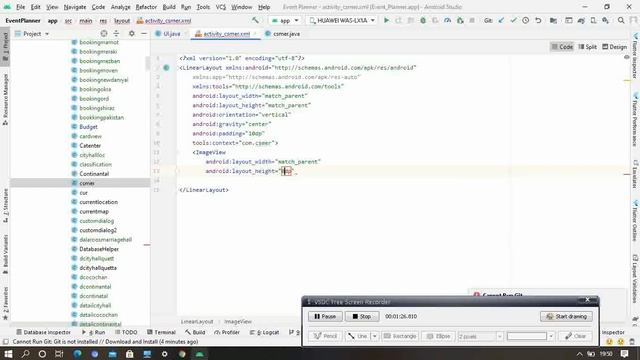This screenshot has width=640, height=360.
Task: Select the csmer class in project tree
Action: pyautogui.click(x=87, y=183)
